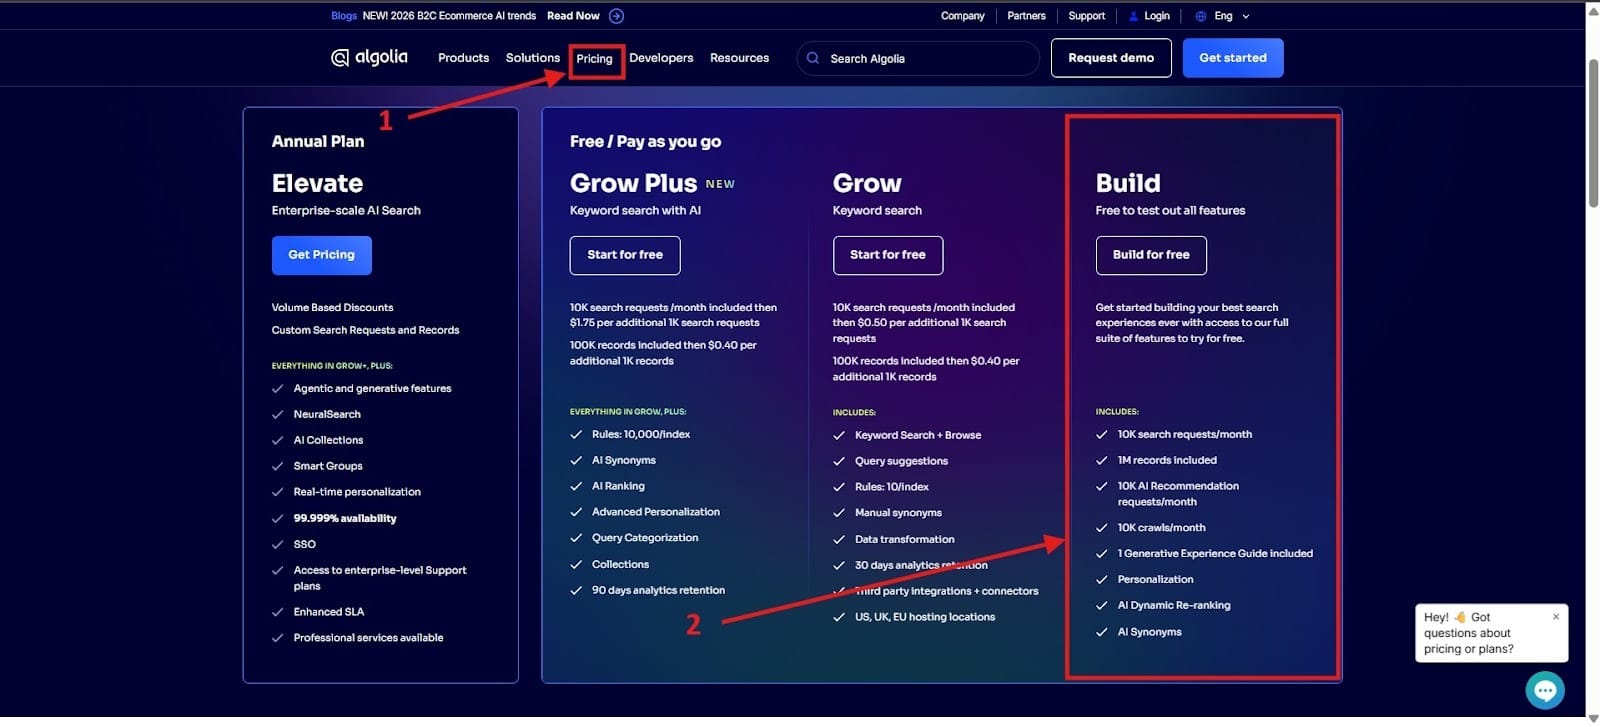Click 1 Generative Experience Guide included
Viewport: 1600px width, 727px height.
click(1215, 554)
